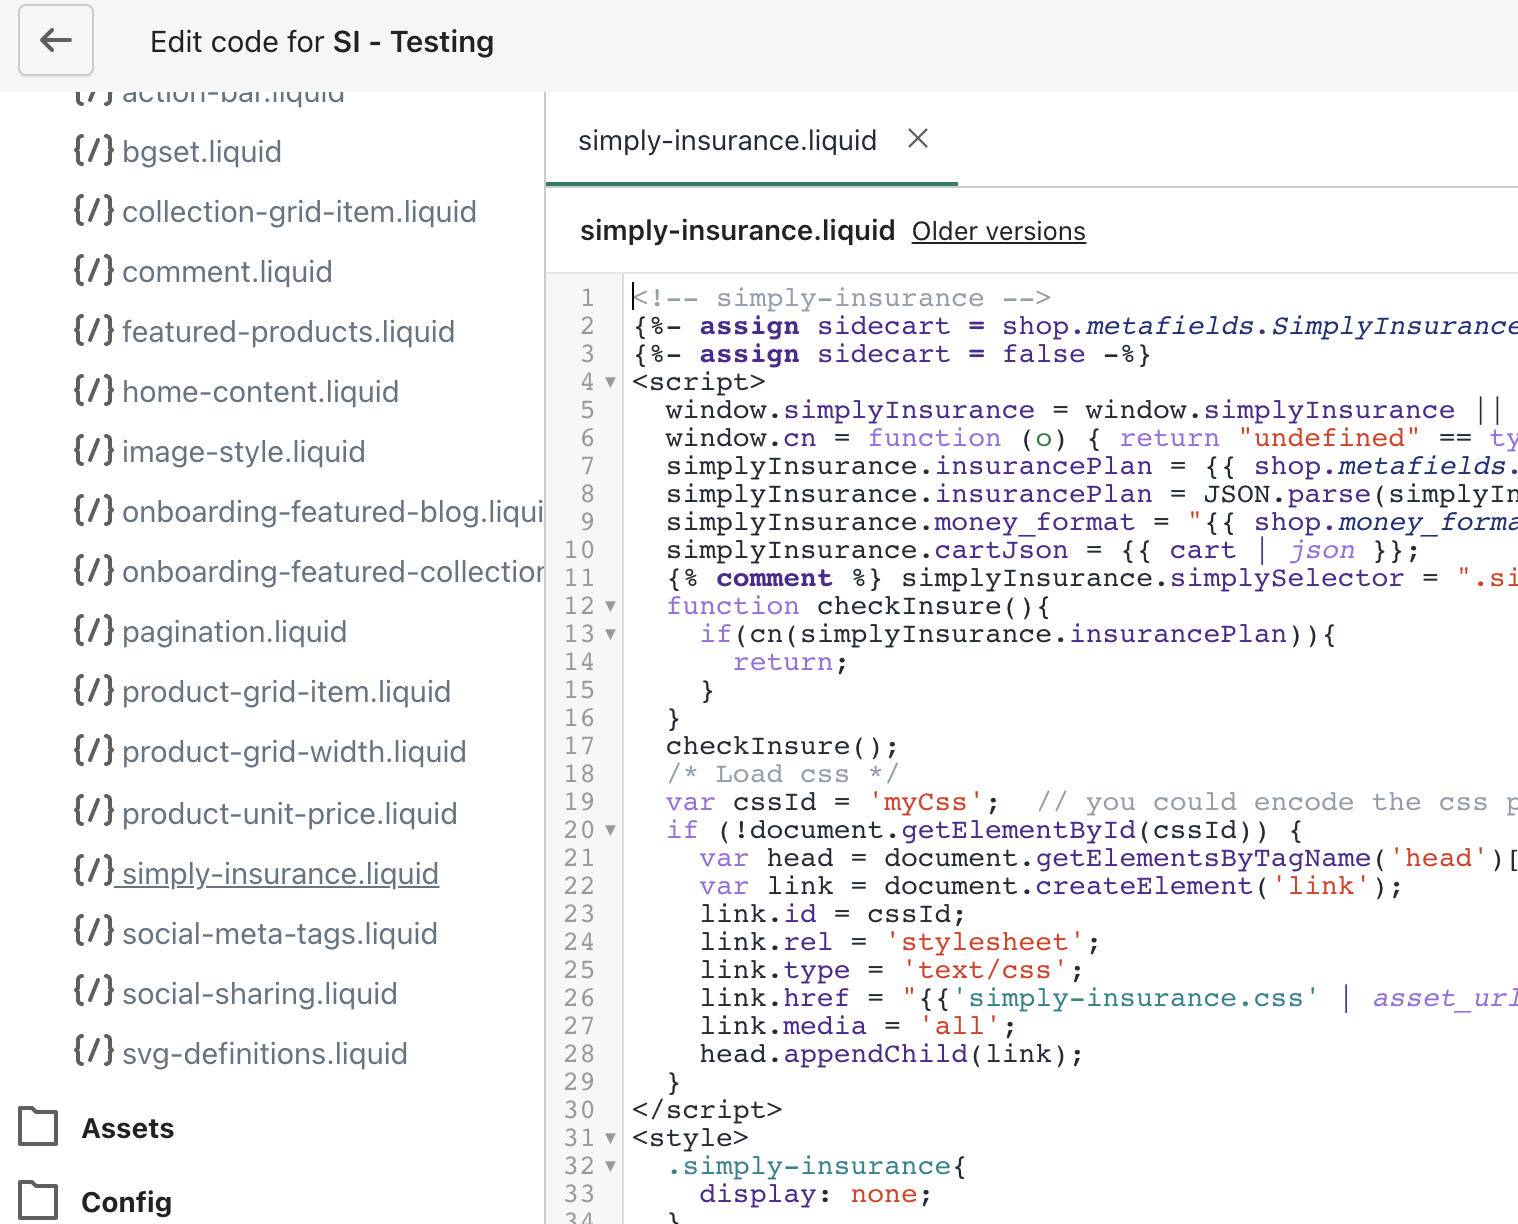1518x1224 pixels.
Task: Expand the Assets folder
Action: click(x=127, y=1128)
